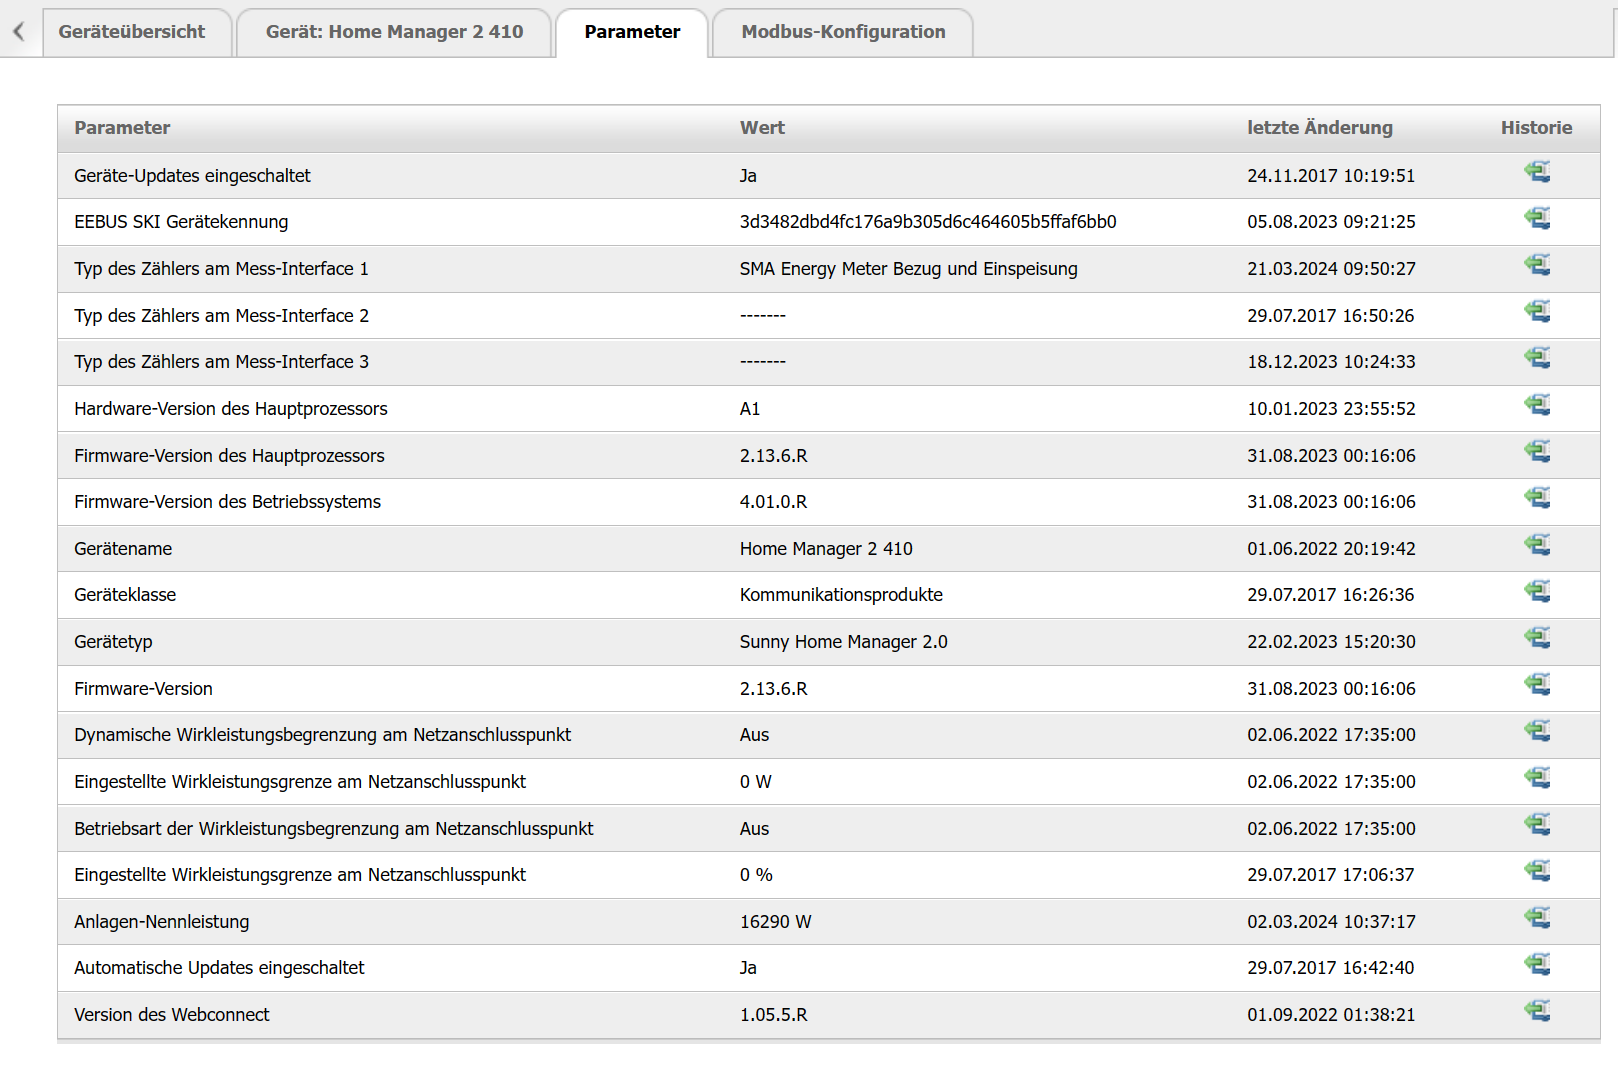Open history for Dynamische Wirkleistungsbegrenzung row

[1537, 731]
